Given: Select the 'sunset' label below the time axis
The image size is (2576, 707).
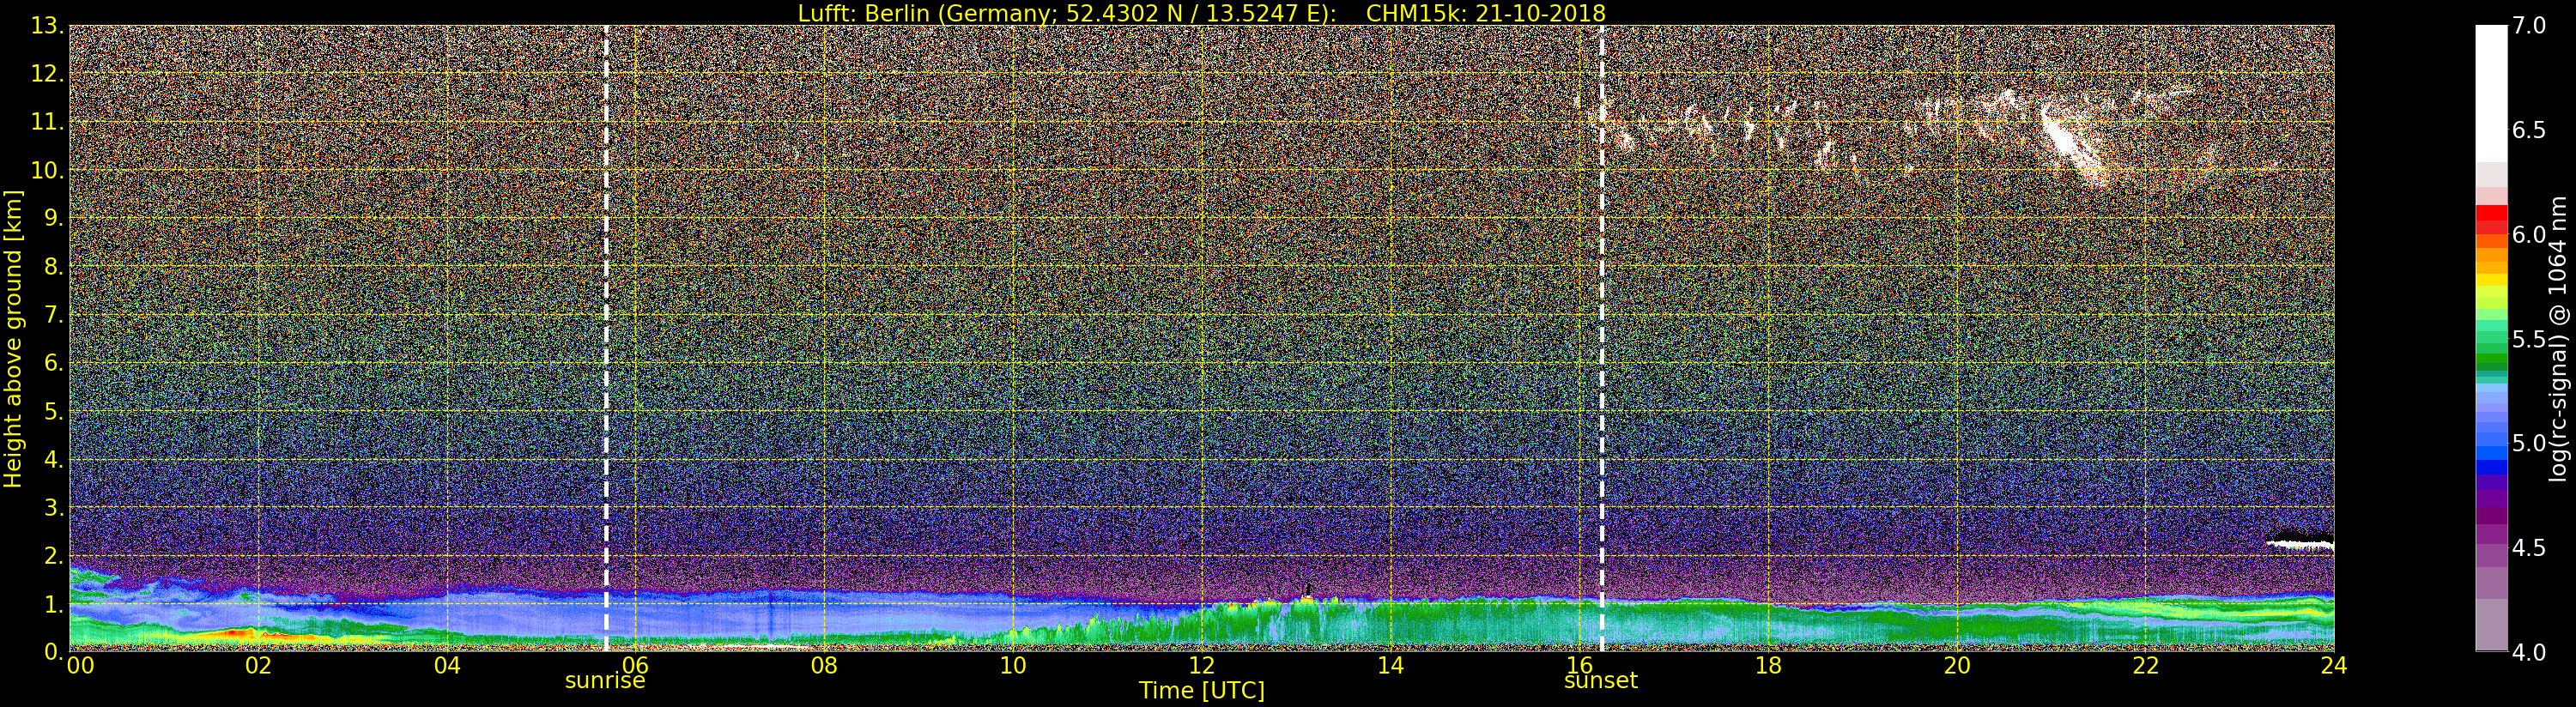Looking at the screenshot, I should [x=1600, y=681].
